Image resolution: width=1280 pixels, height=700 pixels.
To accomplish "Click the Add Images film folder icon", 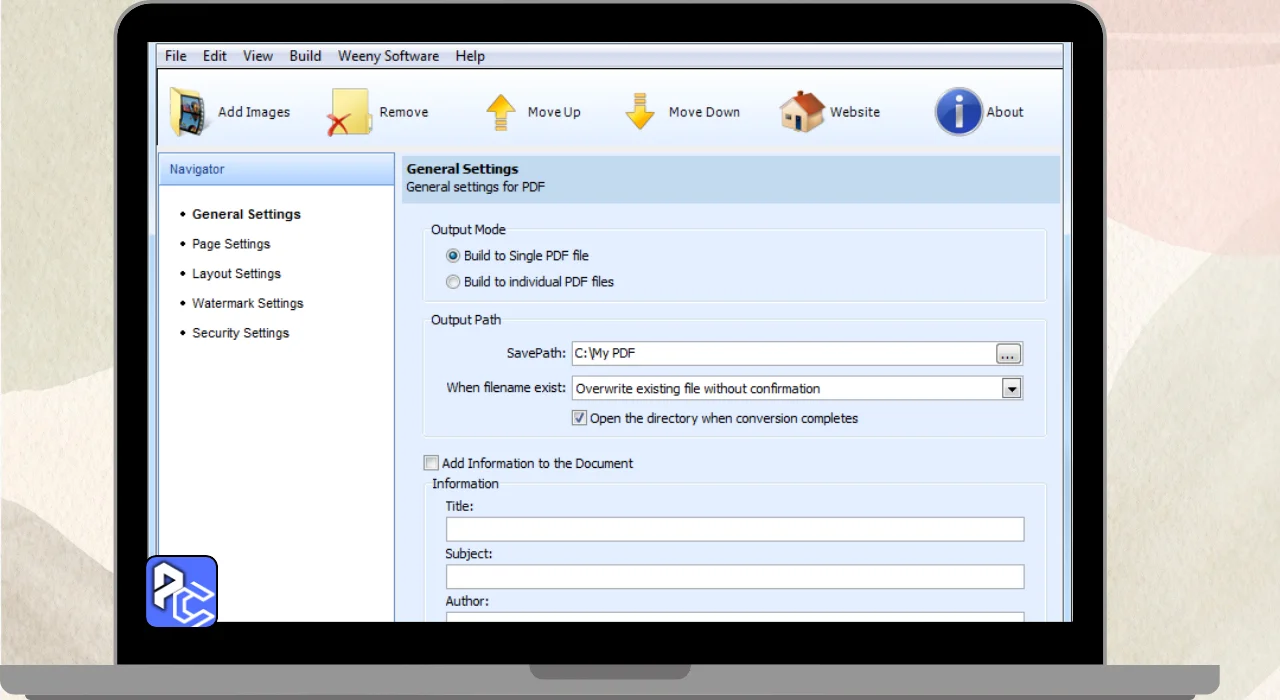I will (189, 112).
